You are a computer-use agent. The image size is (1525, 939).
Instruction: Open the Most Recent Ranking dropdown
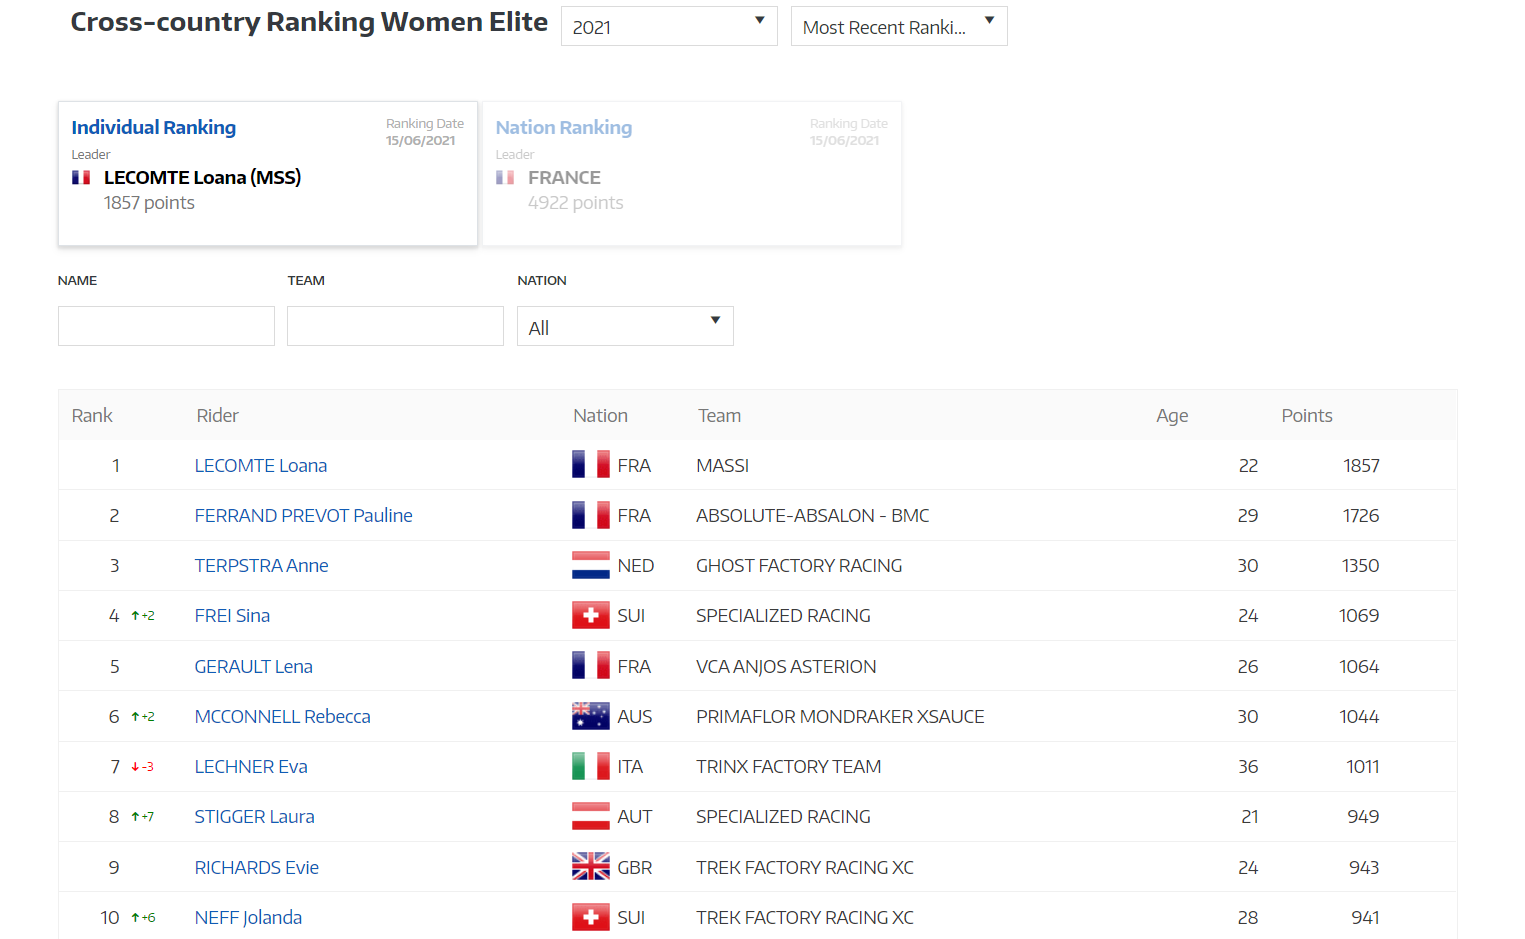click(x=898, y=25)
